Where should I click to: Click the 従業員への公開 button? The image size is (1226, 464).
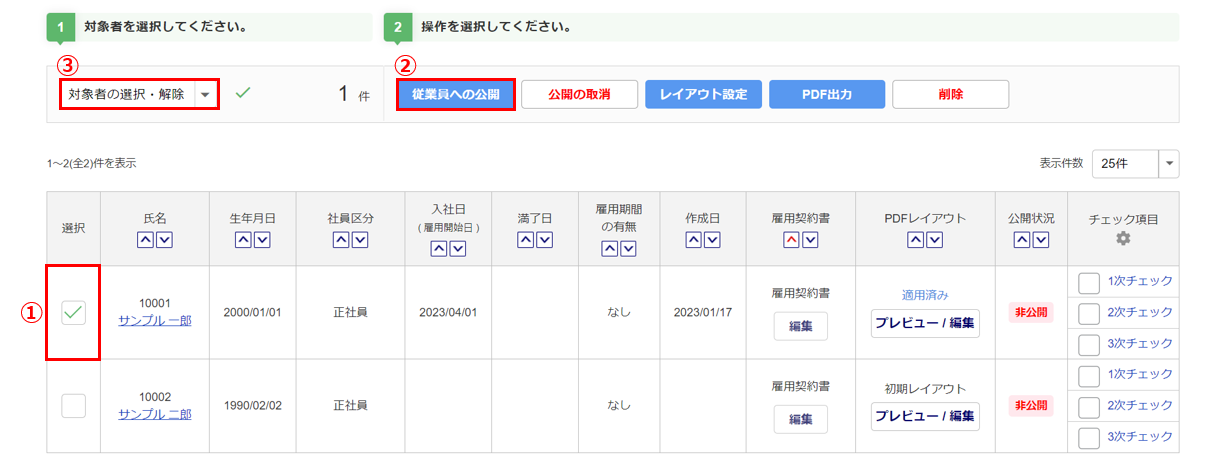click(455, 94)
